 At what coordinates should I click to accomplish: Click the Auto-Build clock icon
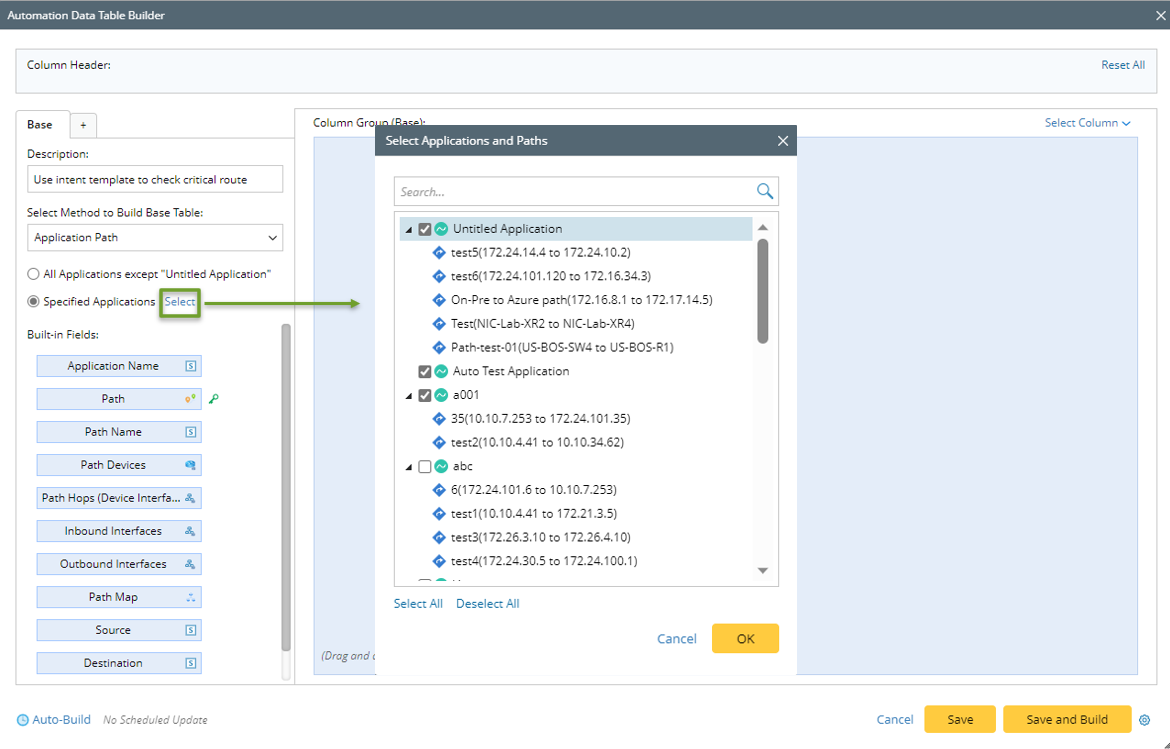click(x=23, y=720)
